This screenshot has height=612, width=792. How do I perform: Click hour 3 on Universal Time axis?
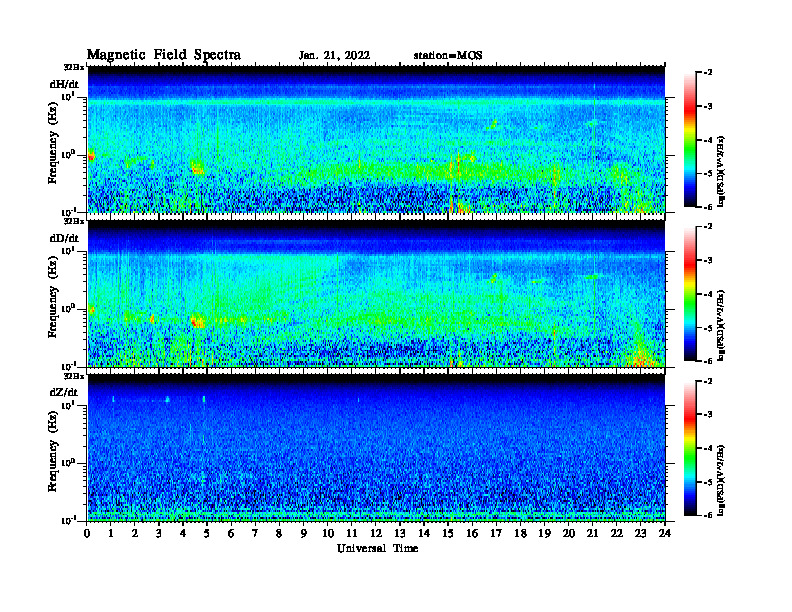coord(159,534)
